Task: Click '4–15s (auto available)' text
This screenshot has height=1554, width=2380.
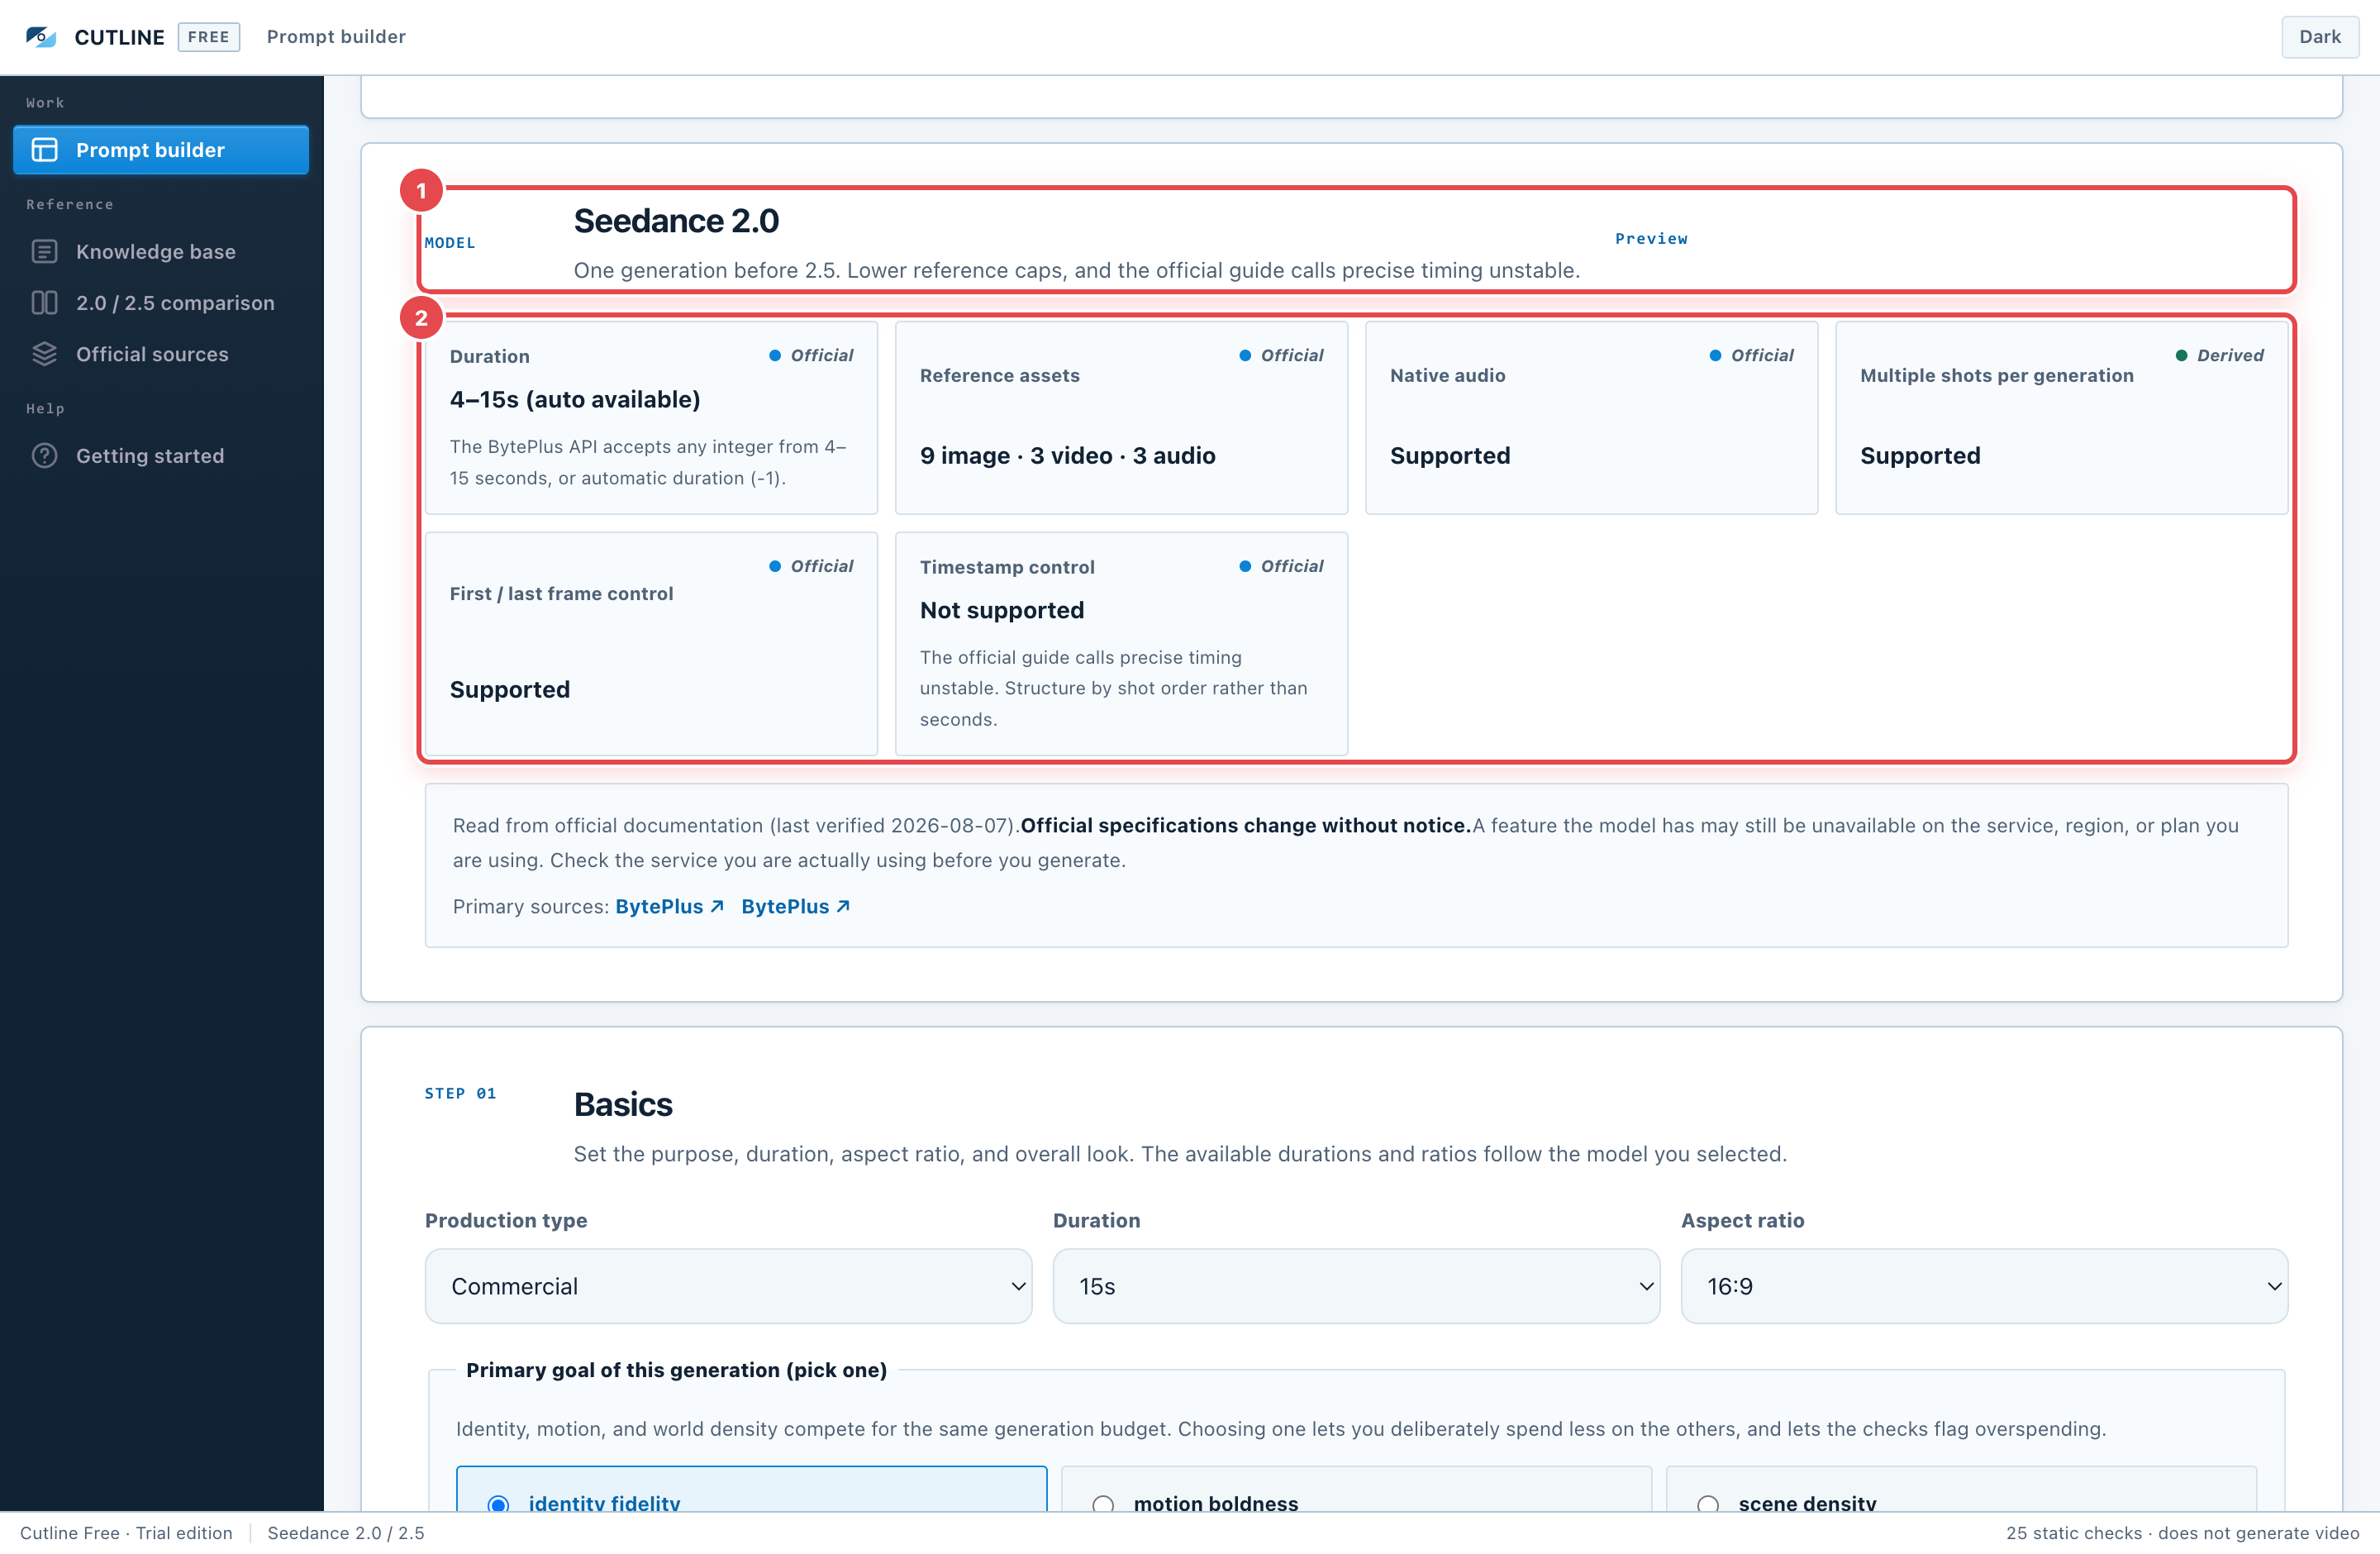Action: coord(575,400)
